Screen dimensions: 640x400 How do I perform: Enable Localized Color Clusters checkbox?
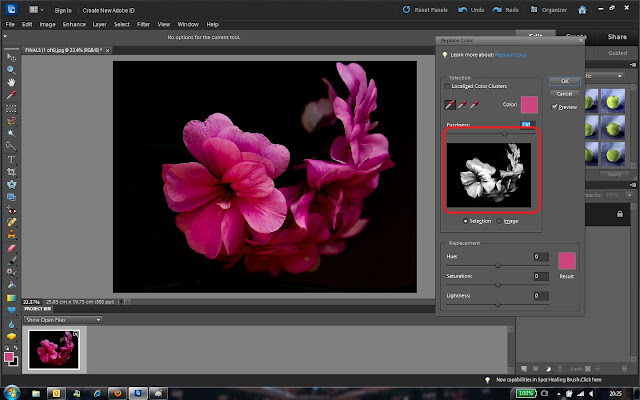point(447,86)
